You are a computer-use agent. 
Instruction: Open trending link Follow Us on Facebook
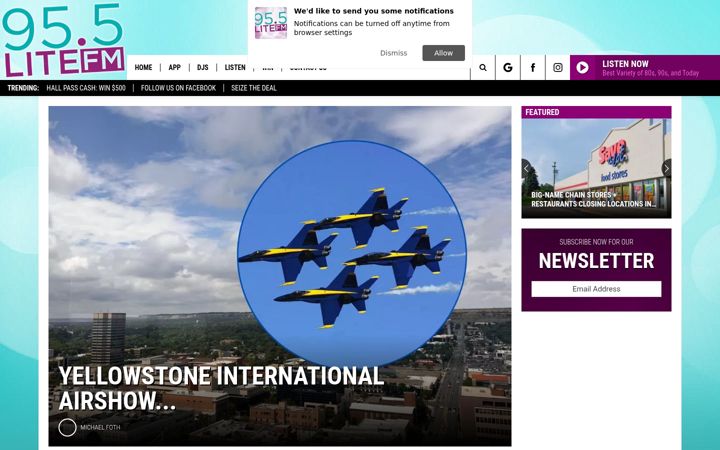point(178,88)
